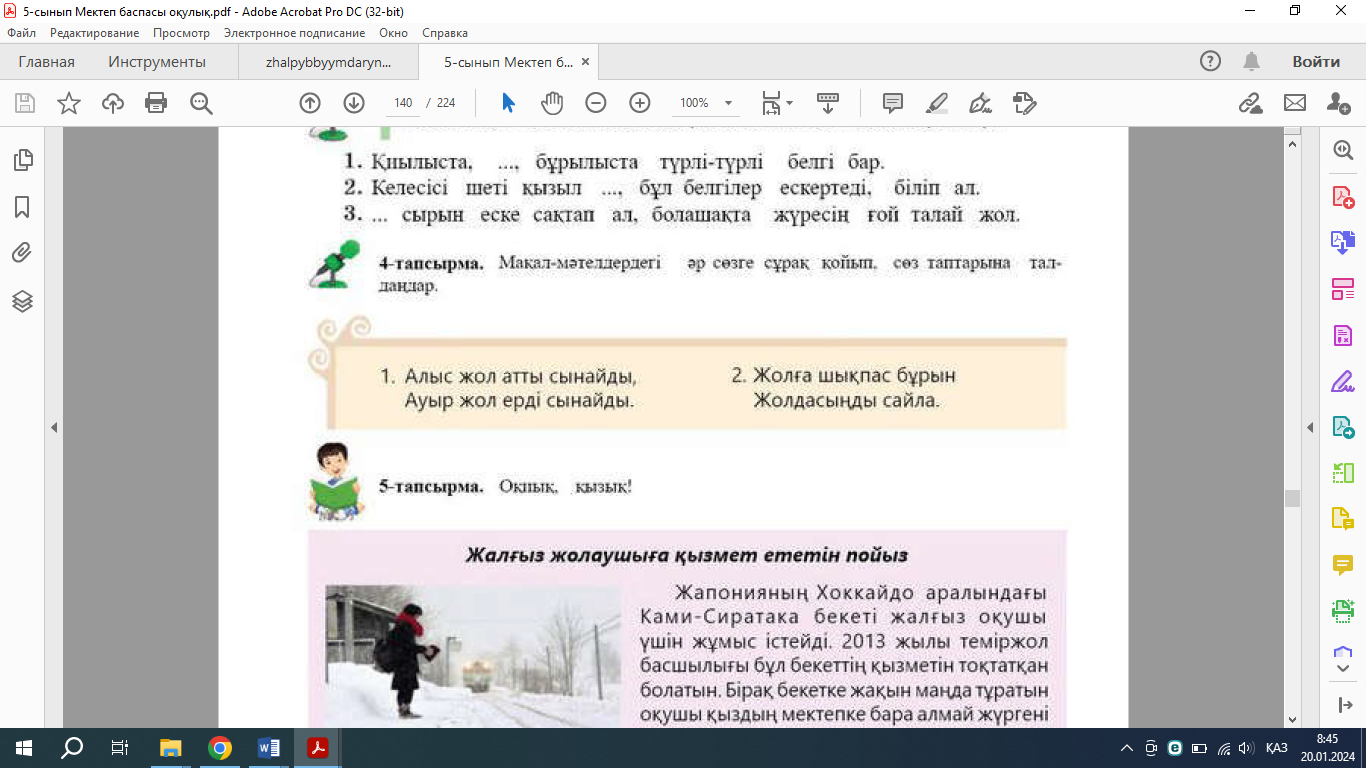This screenshot has width=1366, height=768.
Task: Add the file to starred bookmarks
Action: [69, 103]
